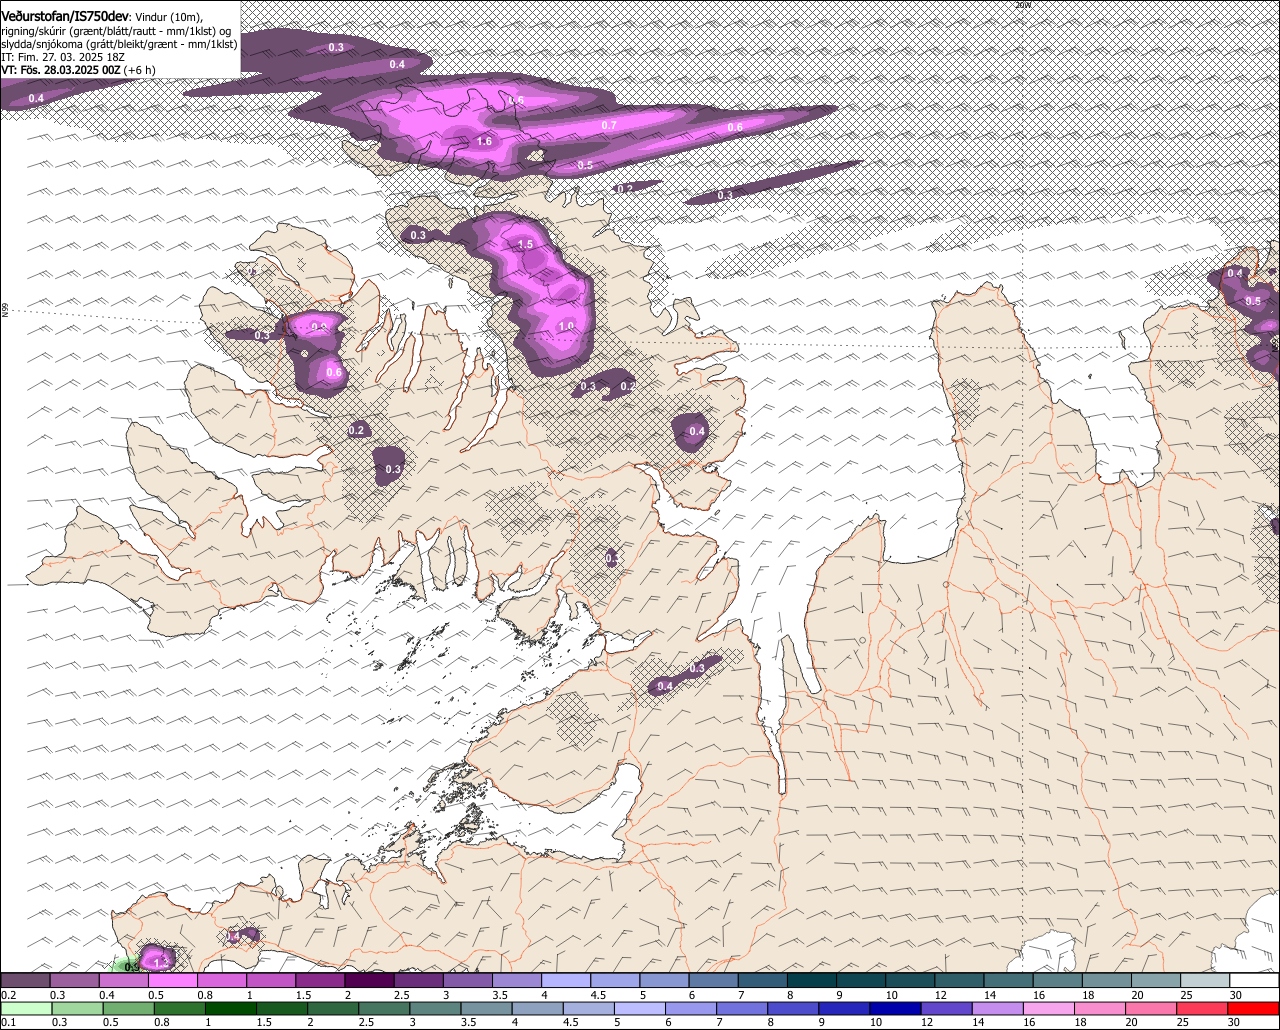Pick the top legend swatch starting at 0.5
The height and width of the screenshot is (1030, 1280).
(172, 981)
